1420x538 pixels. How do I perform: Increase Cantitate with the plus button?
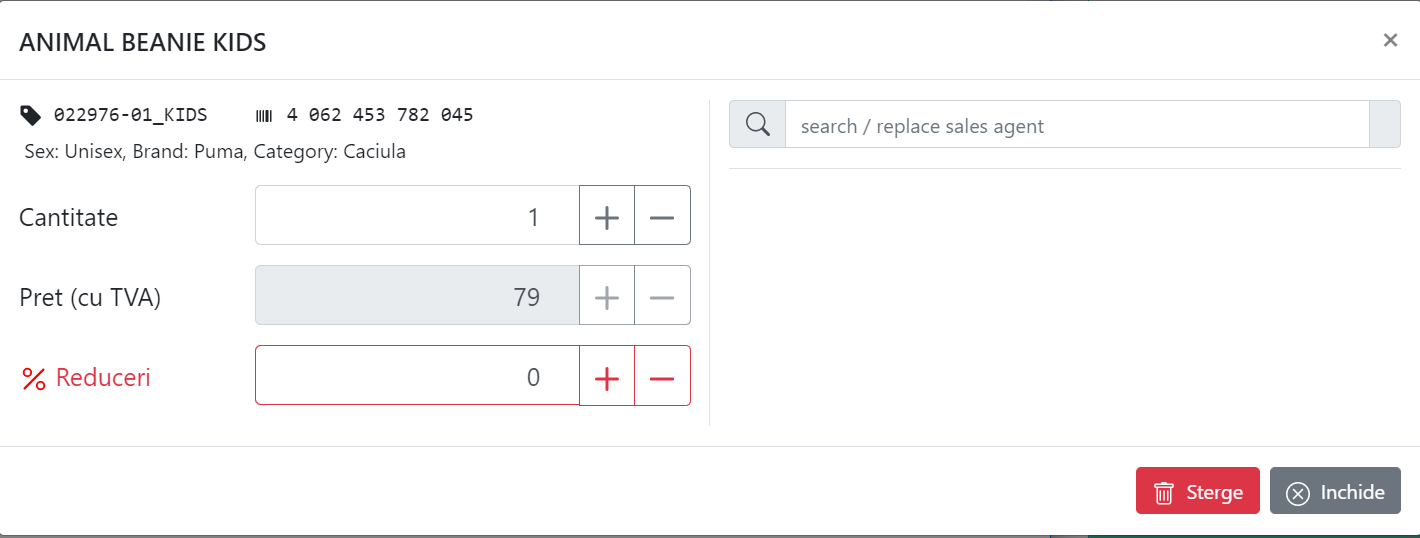coord(607,215)
